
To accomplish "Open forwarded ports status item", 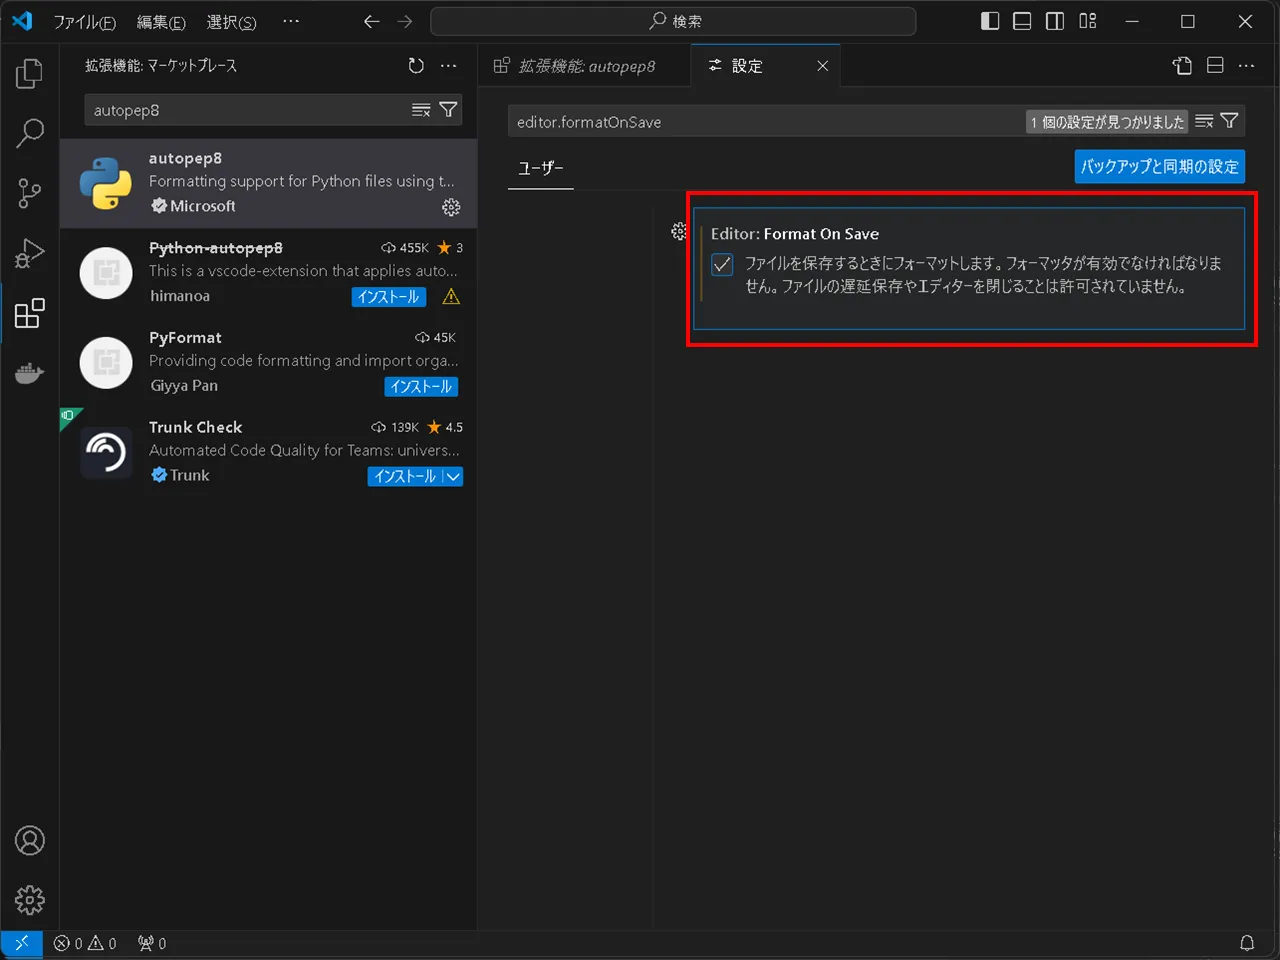I will pos(152,943).
